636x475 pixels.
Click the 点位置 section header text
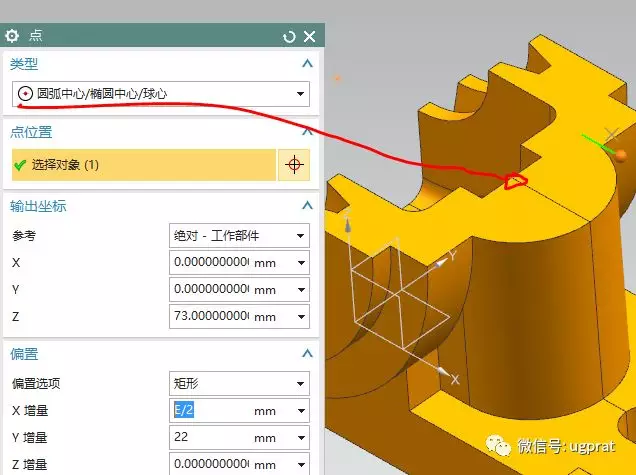[x=31, y=132]
